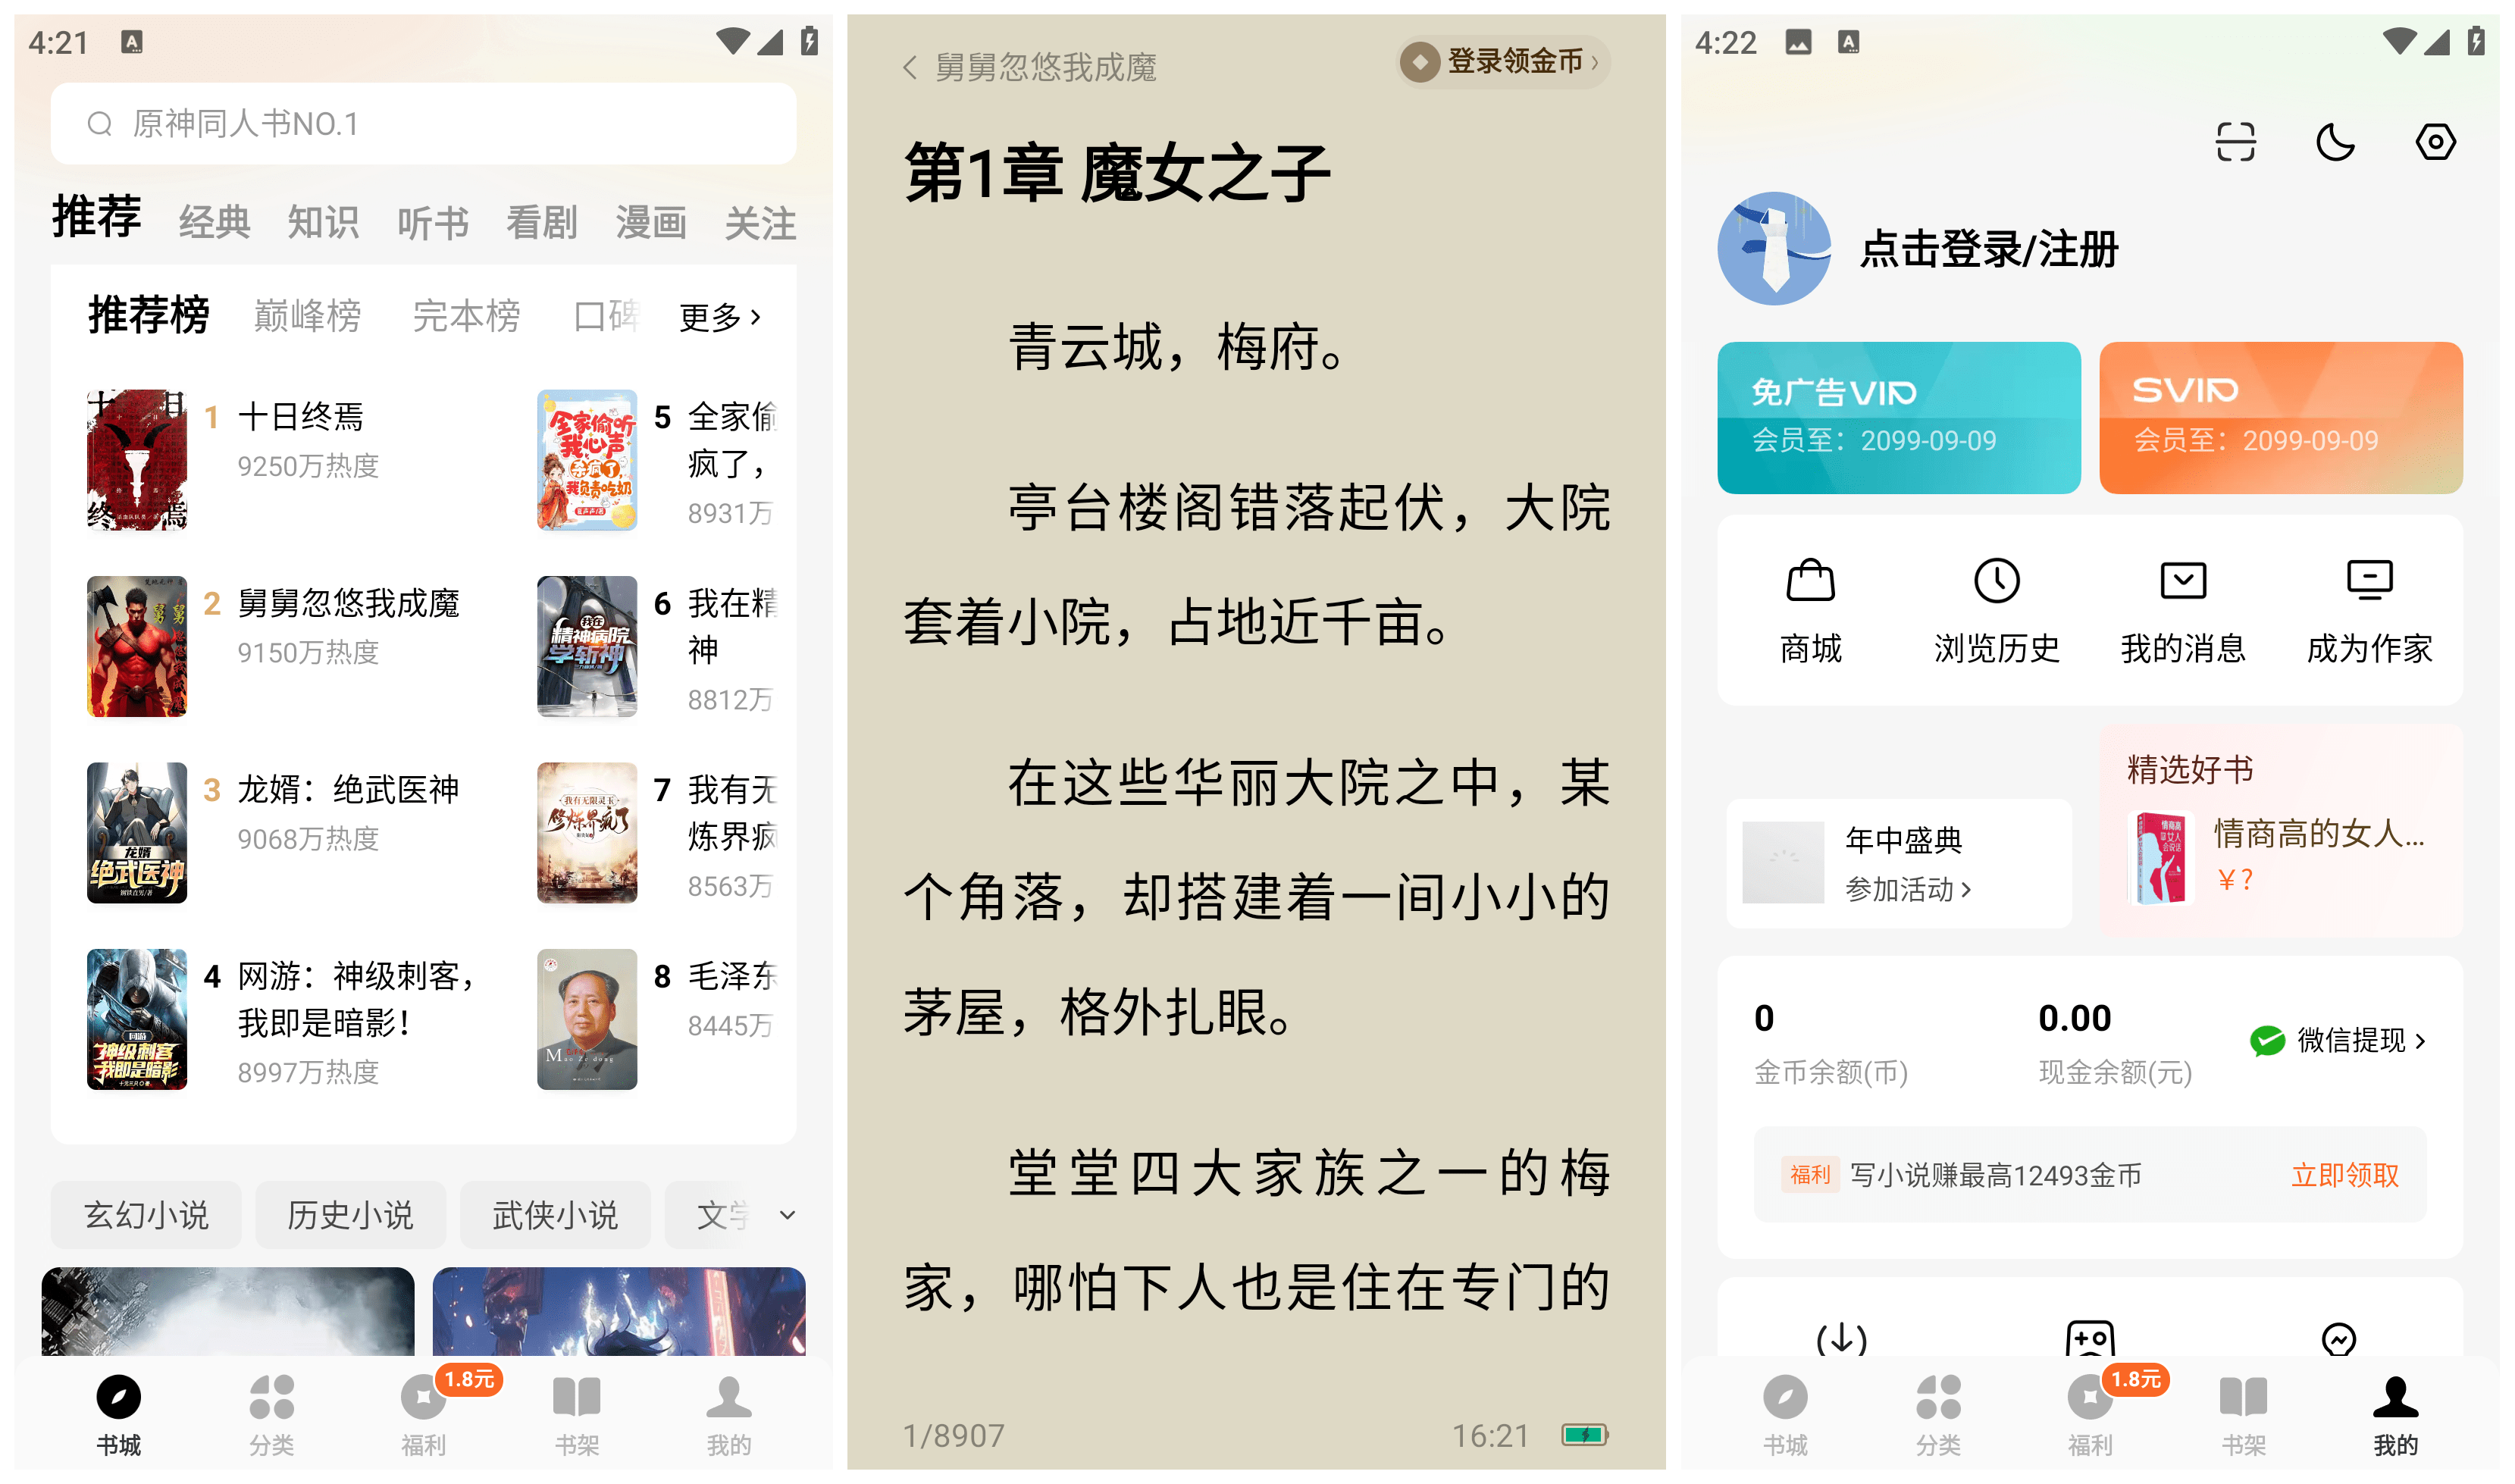This screenshot has width=2515, height=1484.
Task: Expand rankings via 更多 chevron
Action: point(721,317)
